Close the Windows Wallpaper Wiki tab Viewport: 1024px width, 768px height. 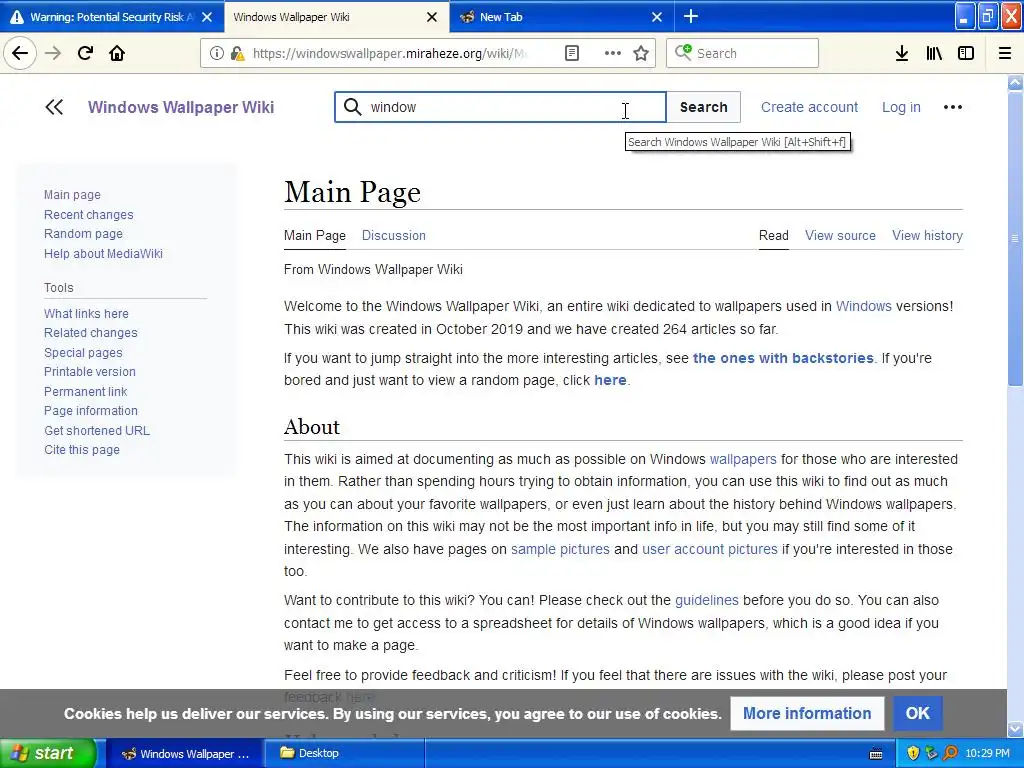[432, 17]
